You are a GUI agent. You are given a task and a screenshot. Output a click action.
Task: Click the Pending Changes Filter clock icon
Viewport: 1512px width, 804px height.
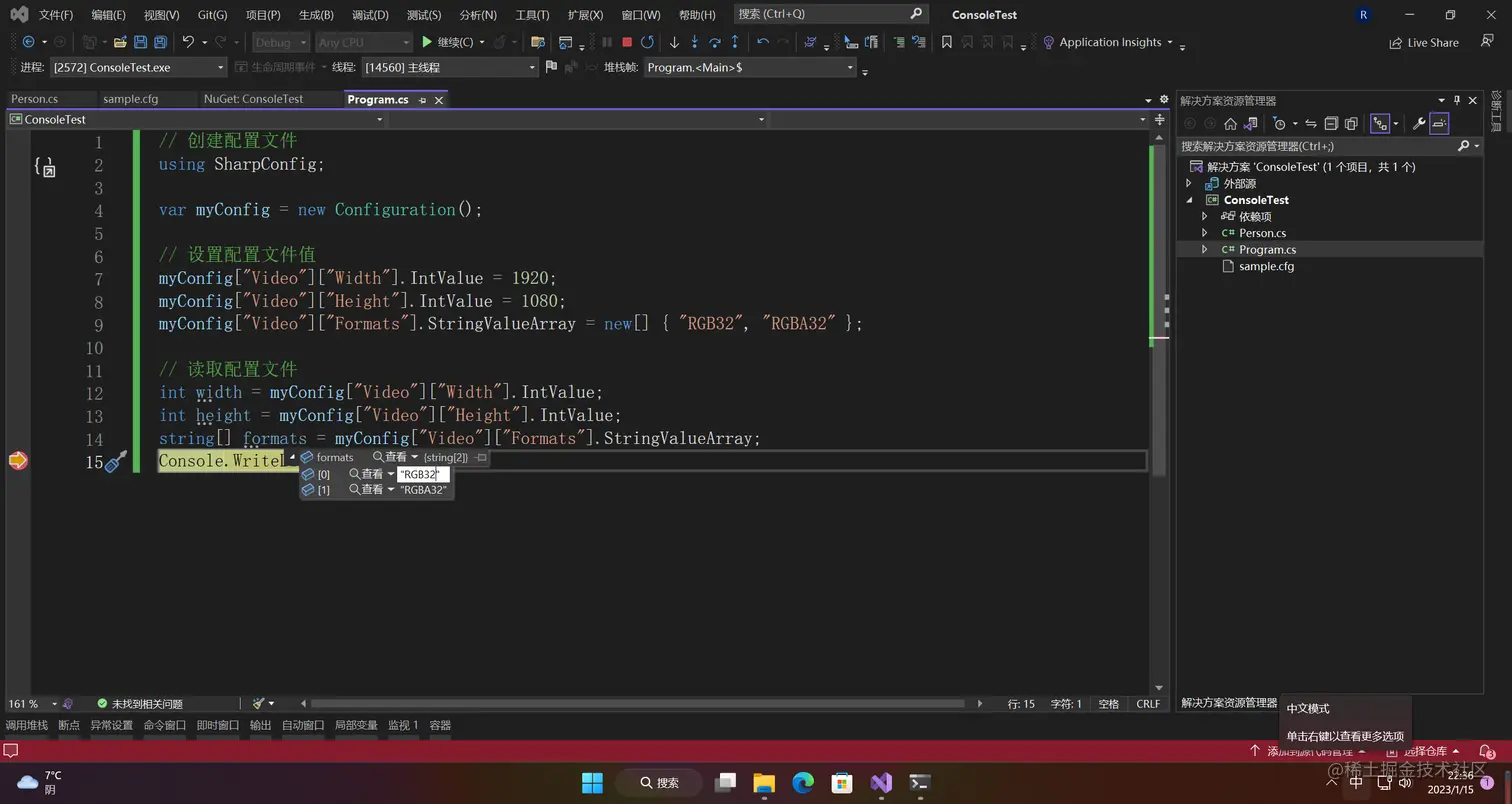pyautogui.click(x=1279, y=124)
